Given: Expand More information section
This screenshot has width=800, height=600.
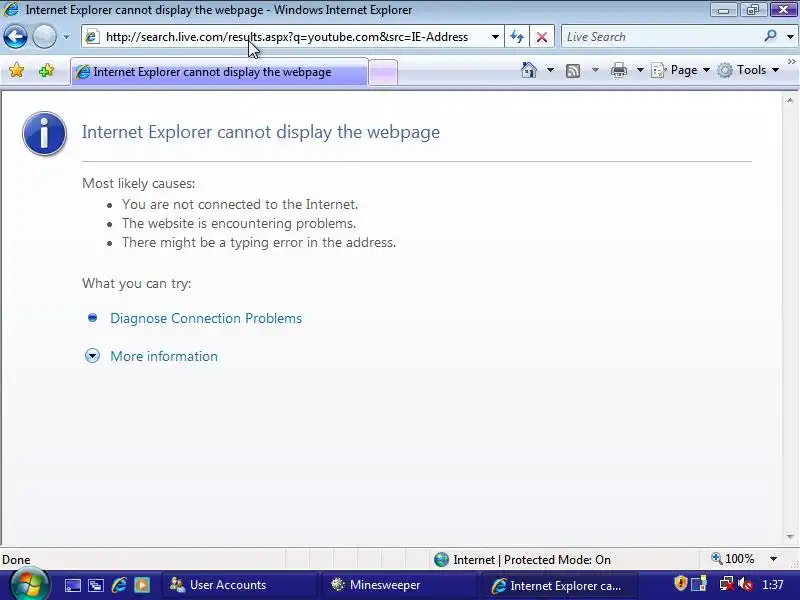Looking at the screenshot, I should point(164,356).
